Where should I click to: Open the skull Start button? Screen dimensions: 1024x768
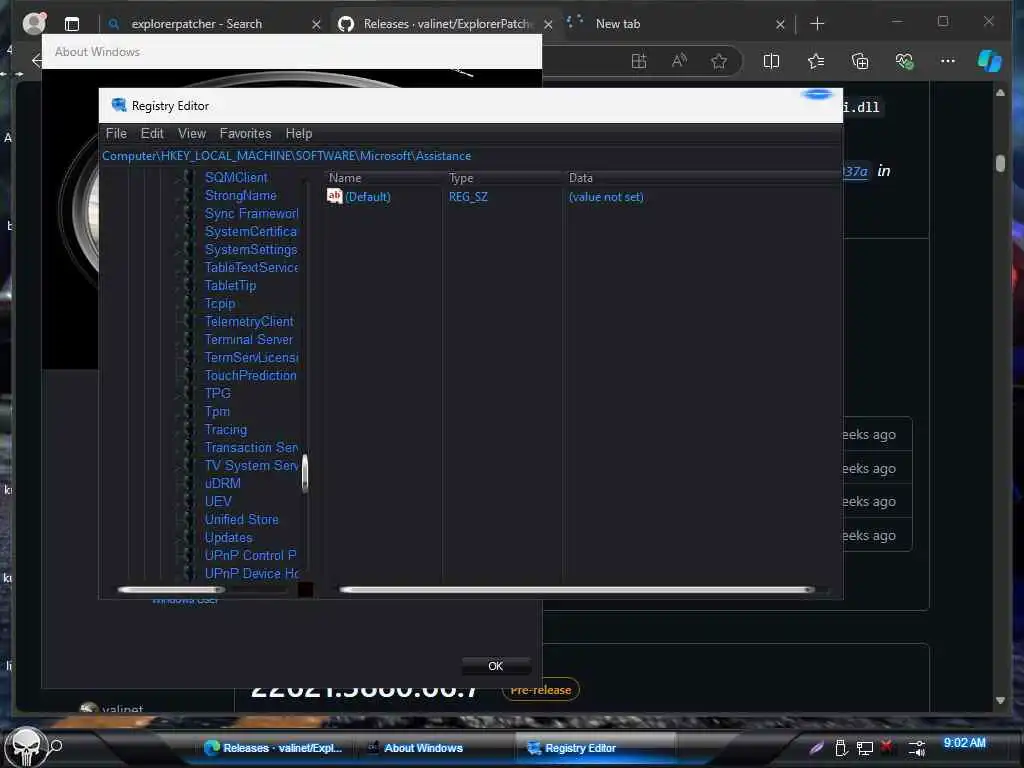(26, 747)
